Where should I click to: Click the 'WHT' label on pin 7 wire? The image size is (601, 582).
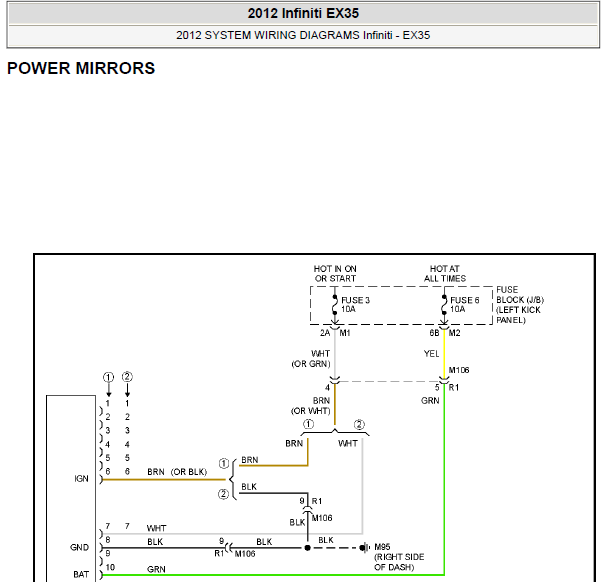156,528
